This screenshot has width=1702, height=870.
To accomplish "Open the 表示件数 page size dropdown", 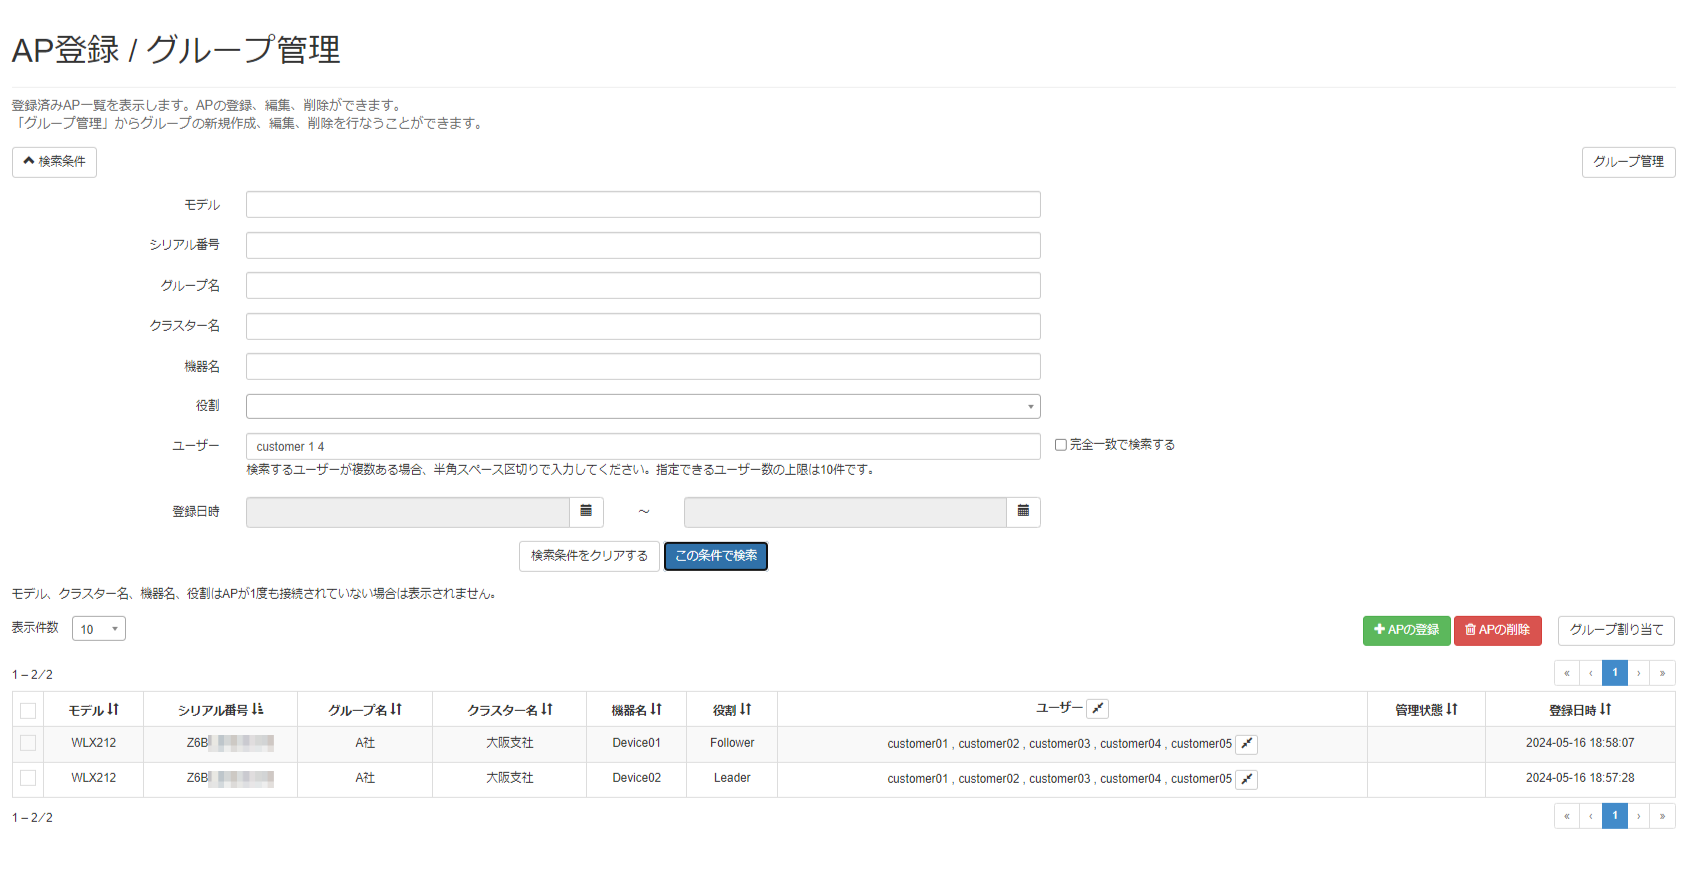I will pos(99,629).
